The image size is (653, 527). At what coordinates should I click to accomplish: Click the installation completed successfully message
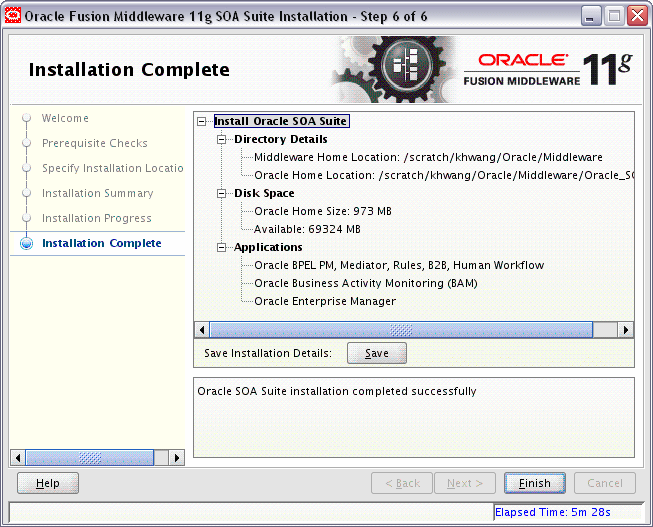tap(336, 392)
